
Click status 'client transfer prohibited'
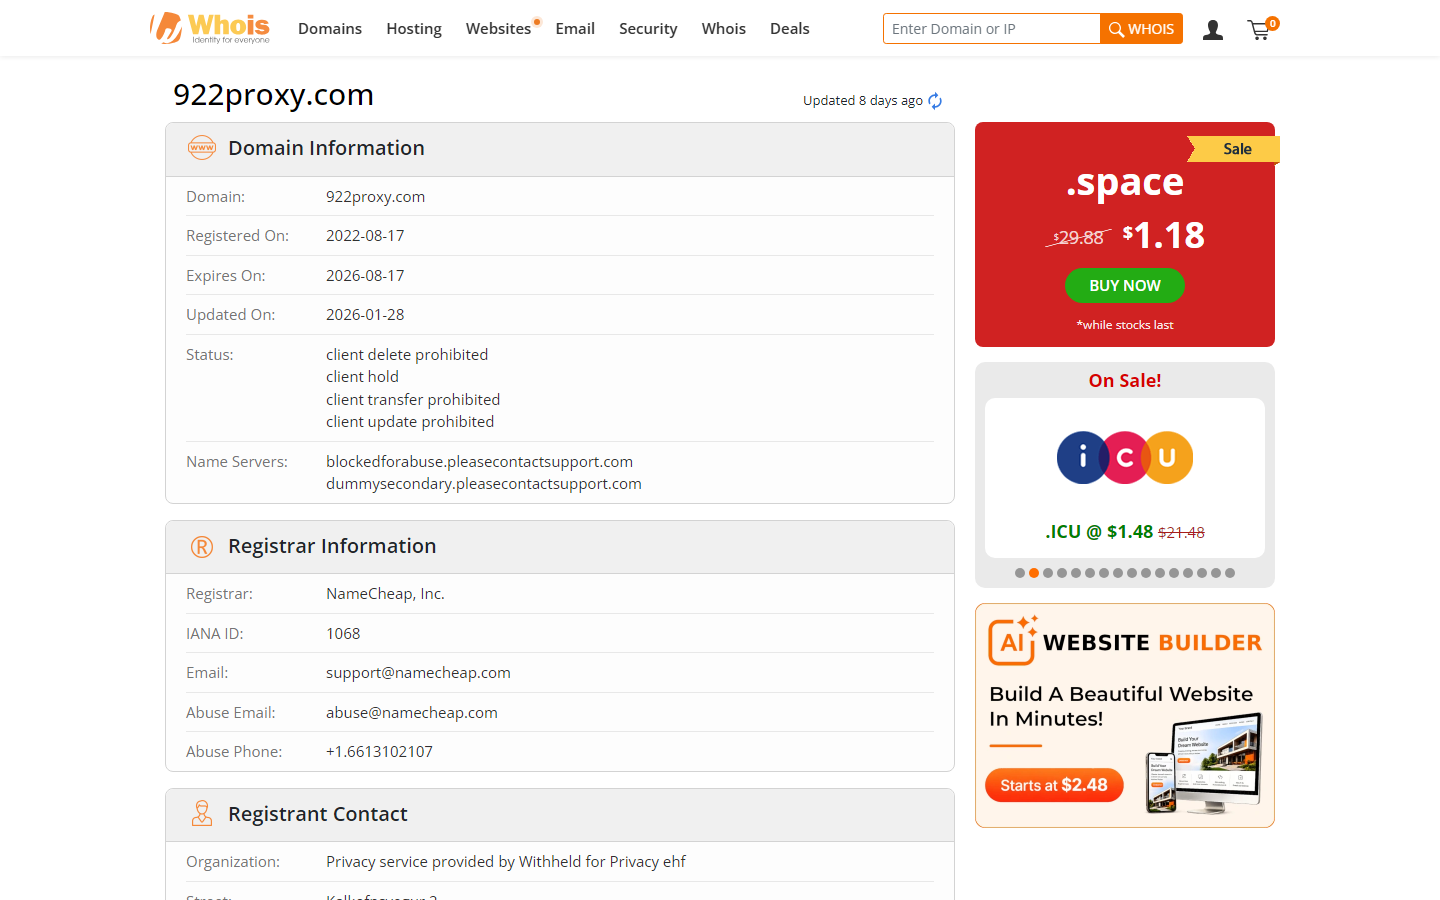coord(413,400)
